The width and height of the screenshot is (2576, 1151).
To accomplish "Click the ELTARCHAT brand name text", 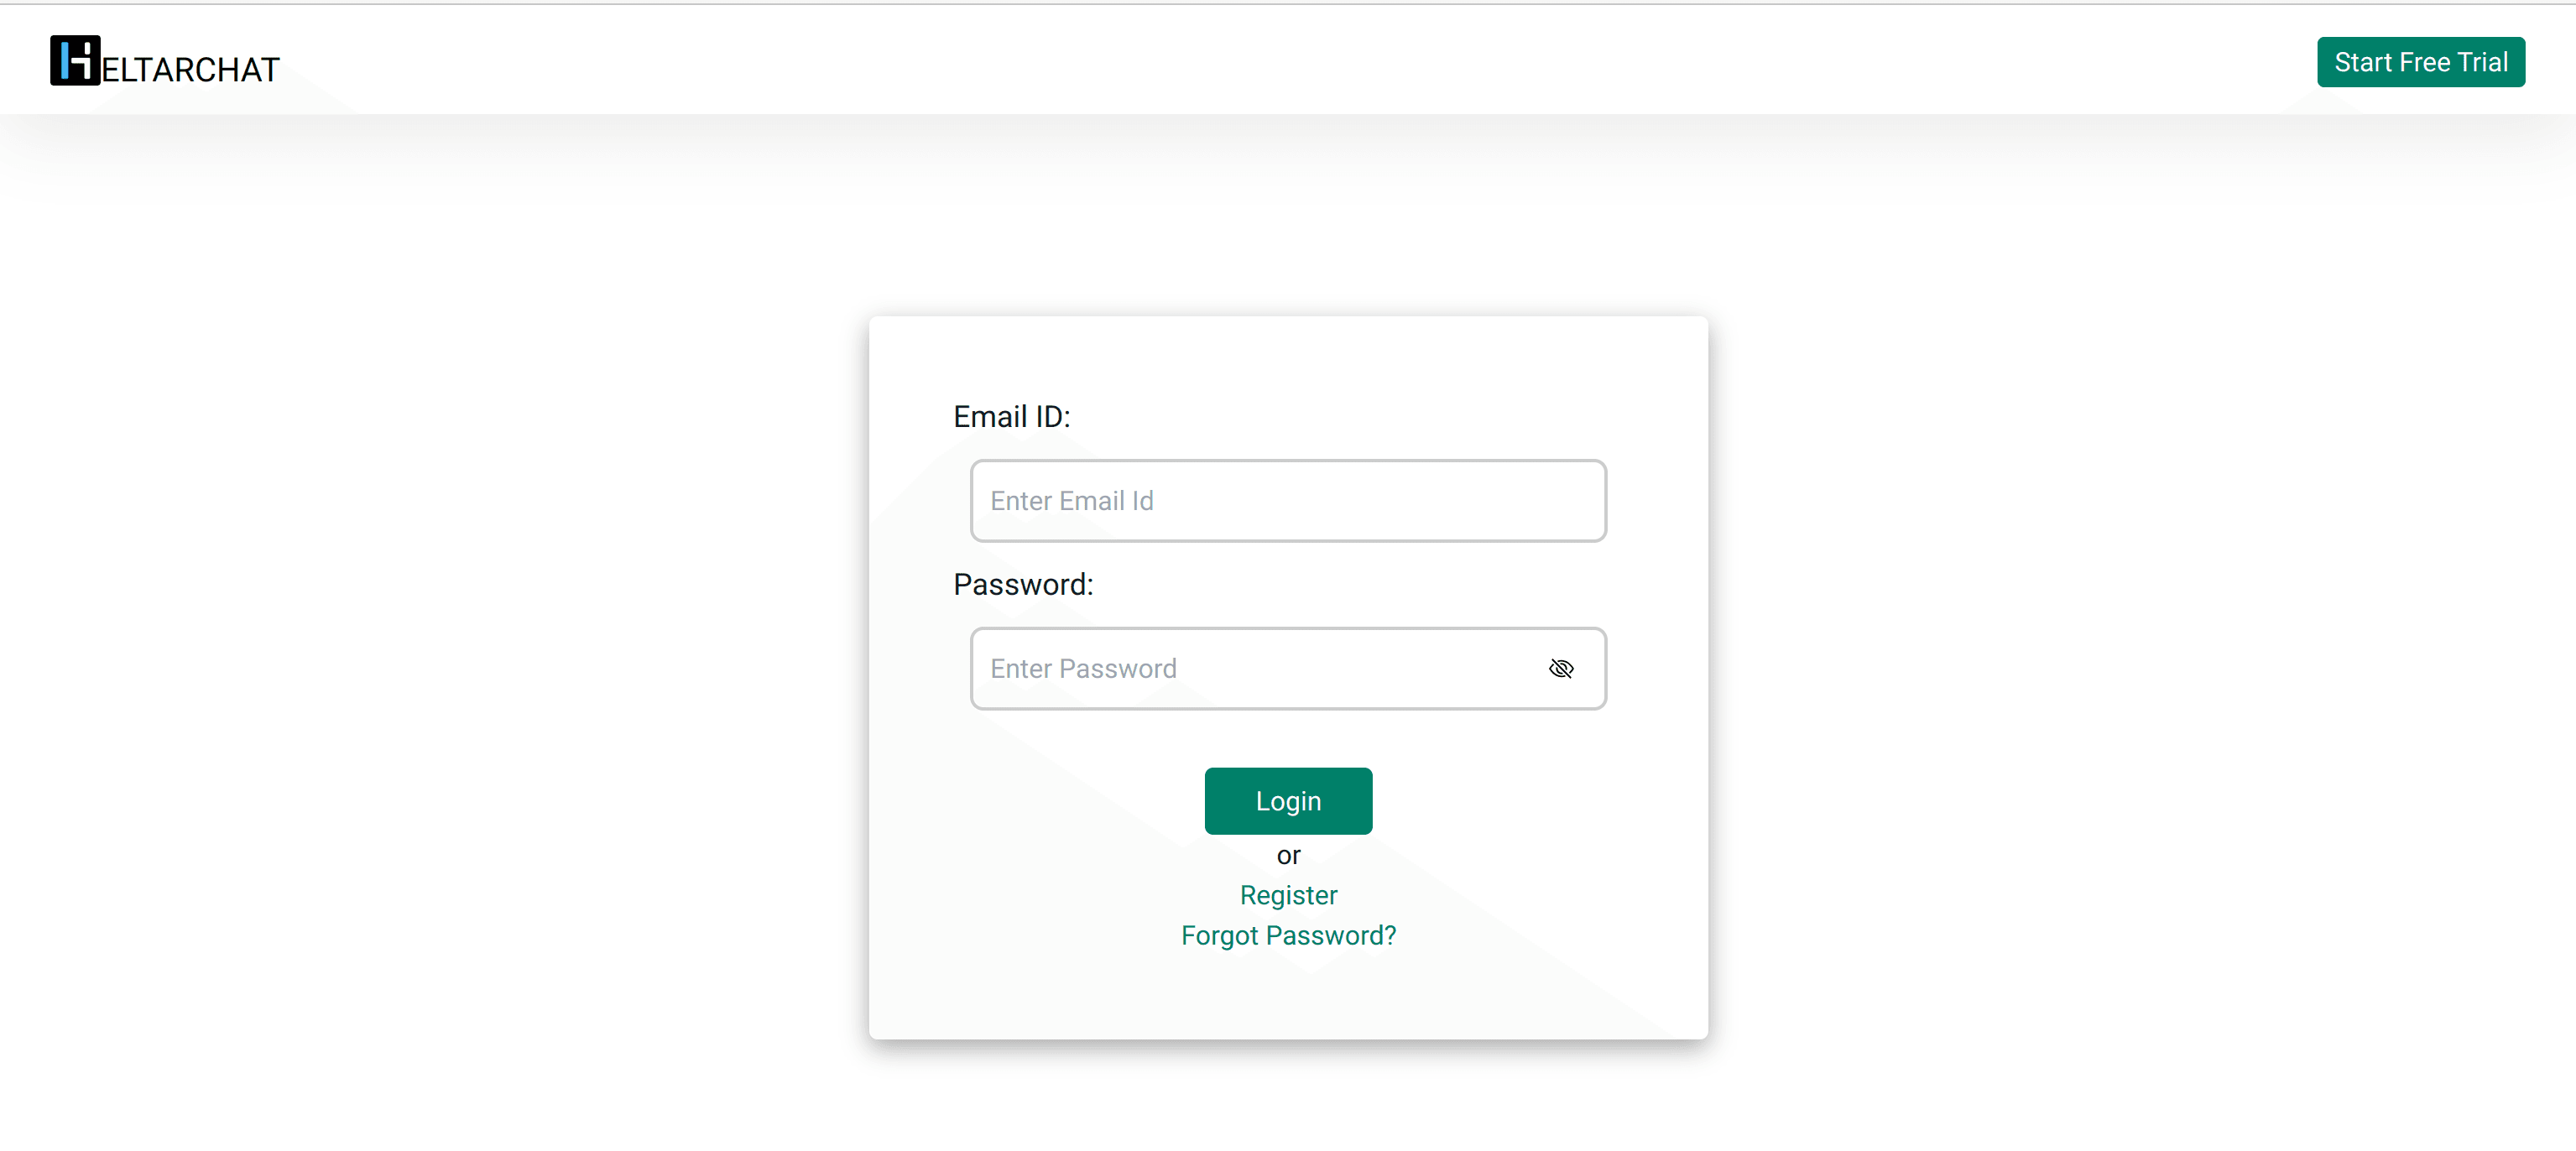I will click(x=190, y=70).
